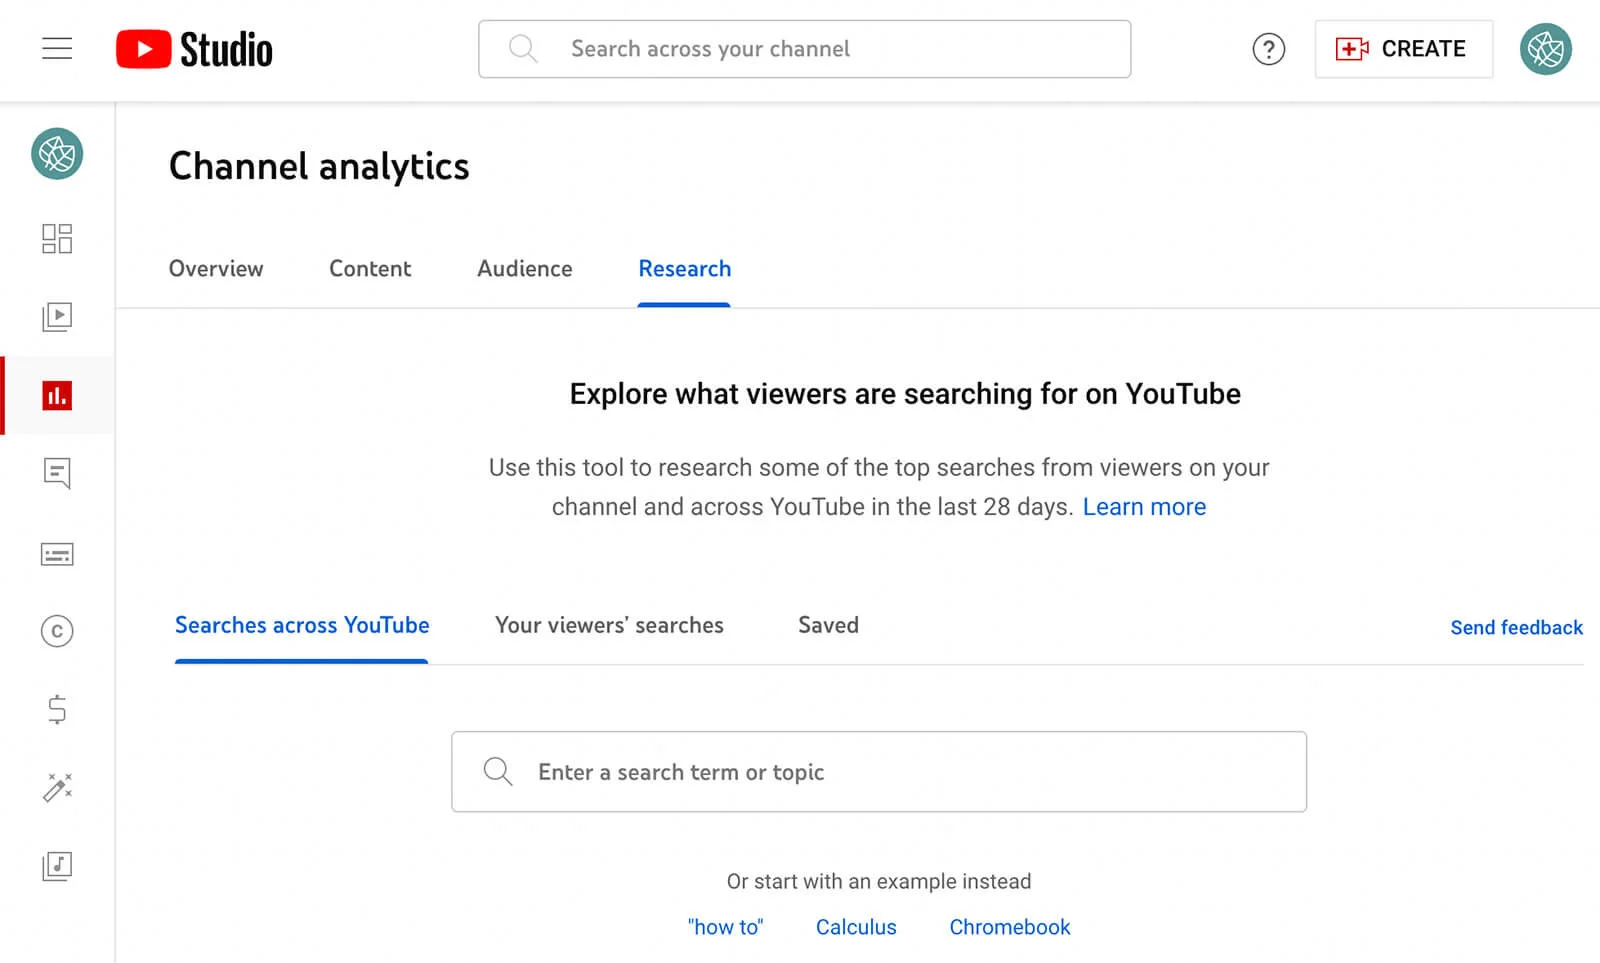
Task: Open the Audio library icon
Action: (x=57, y=866)
